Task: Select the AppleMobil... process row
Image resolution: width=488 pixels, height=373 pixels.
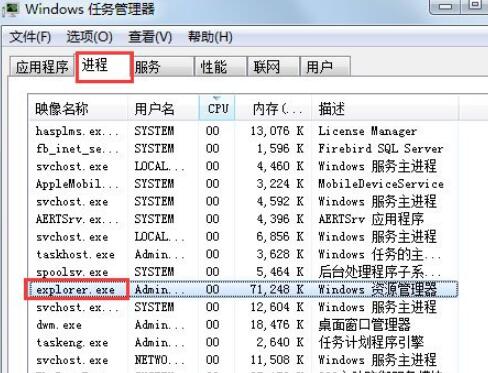Action: click(244, 184)
